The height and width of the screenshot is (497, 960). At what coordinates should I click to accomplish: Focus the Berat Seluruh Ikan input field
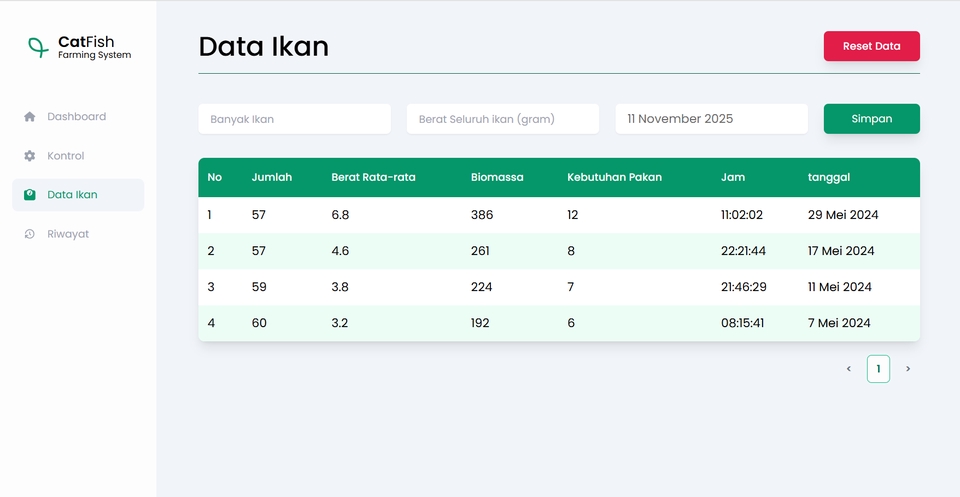click(502, 119)
